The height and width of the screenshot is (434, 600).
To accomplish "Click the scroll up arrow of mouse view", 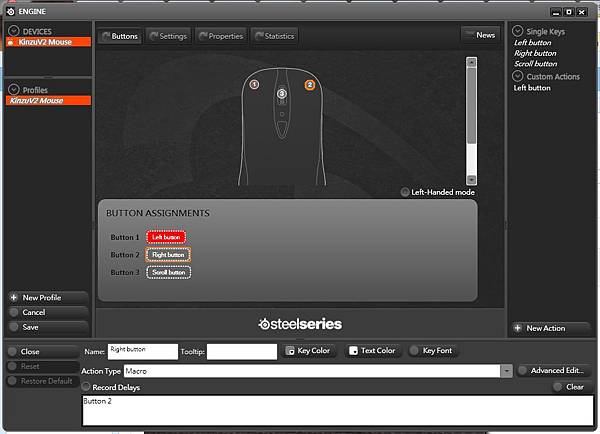I will [471, 62].
